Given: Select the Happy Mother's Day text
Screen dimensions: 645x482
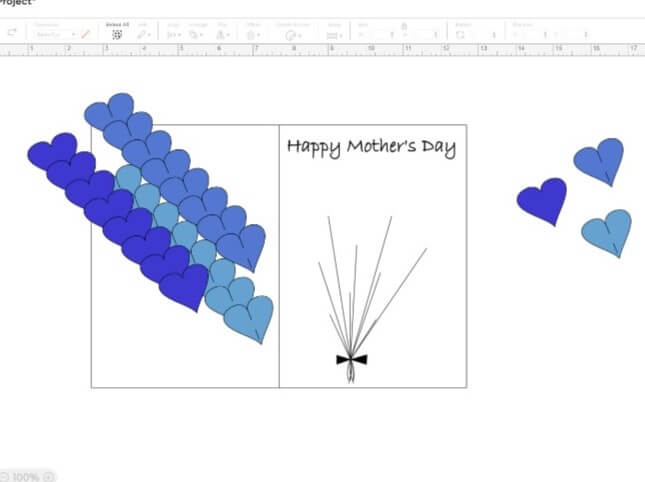Looking at the screenshot, I should 371,148.
